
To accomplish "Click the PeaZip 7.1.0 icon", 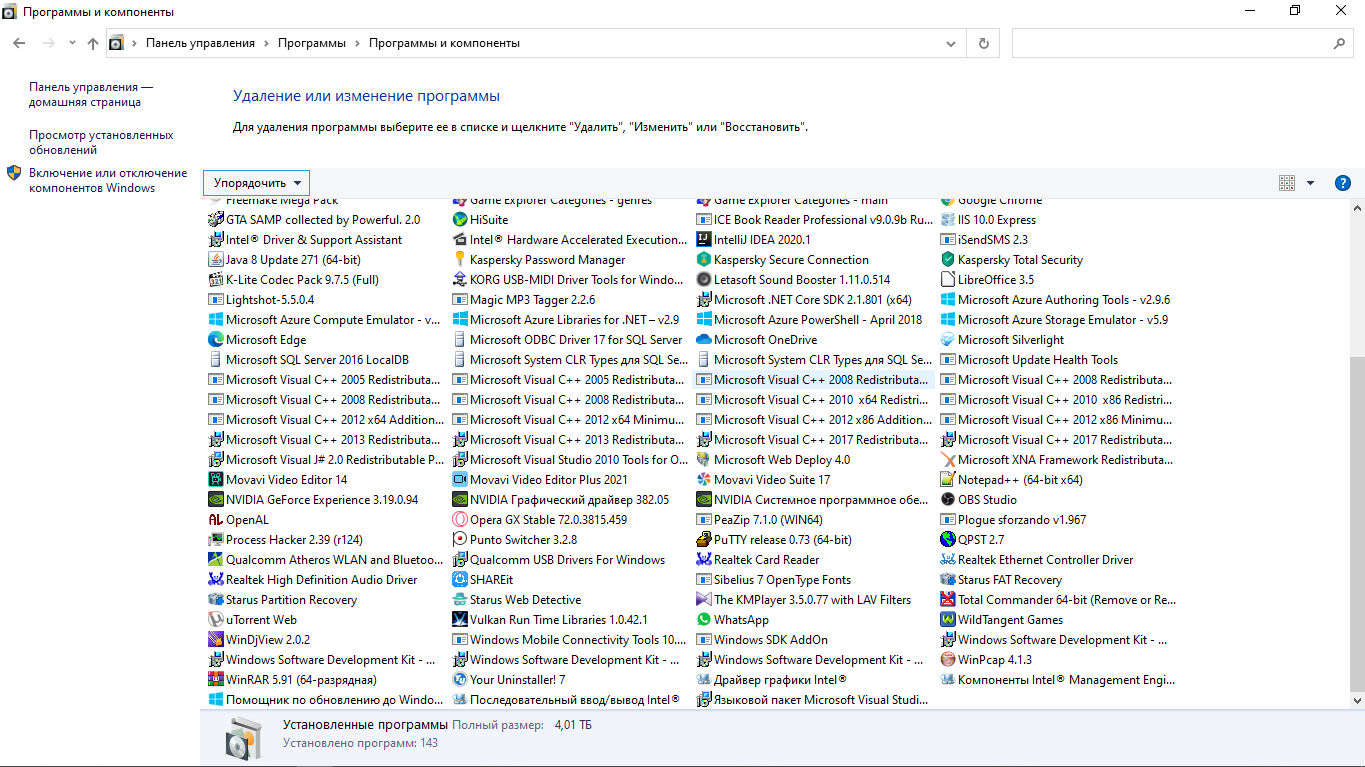I will tap(704, 520).
